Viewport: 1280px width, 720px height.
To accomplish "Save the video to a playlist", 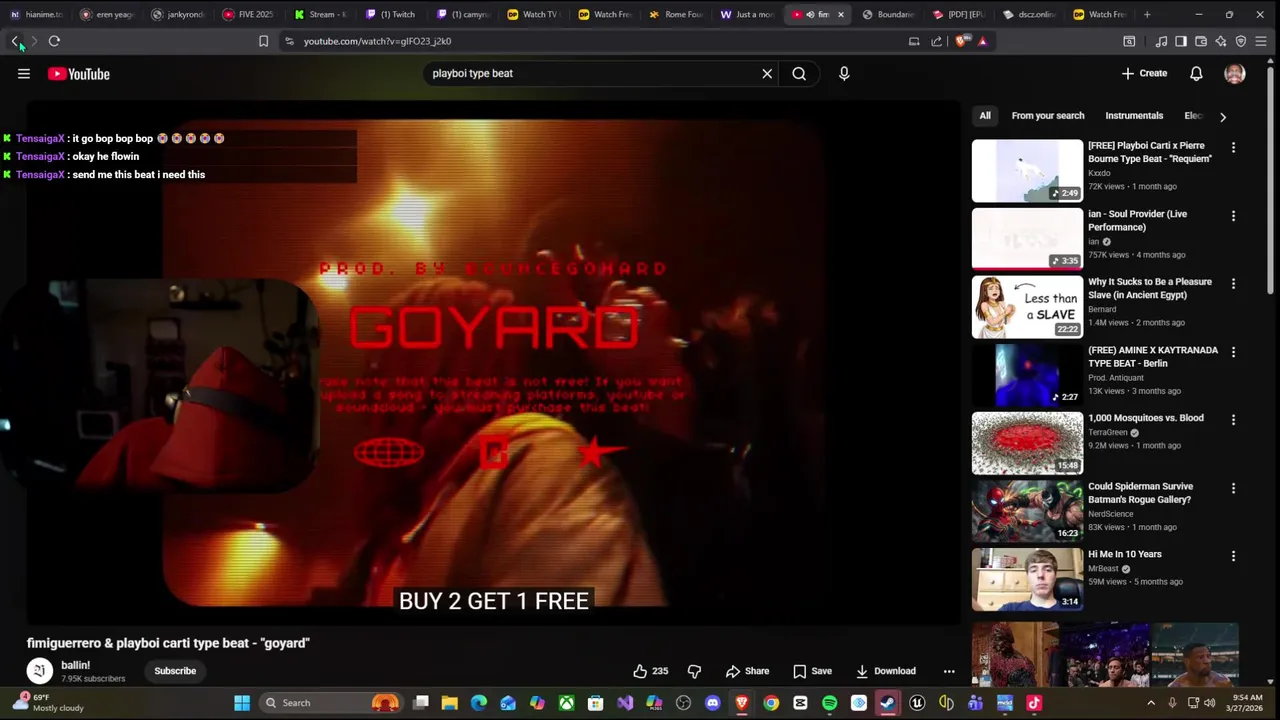I will [812, 671].
